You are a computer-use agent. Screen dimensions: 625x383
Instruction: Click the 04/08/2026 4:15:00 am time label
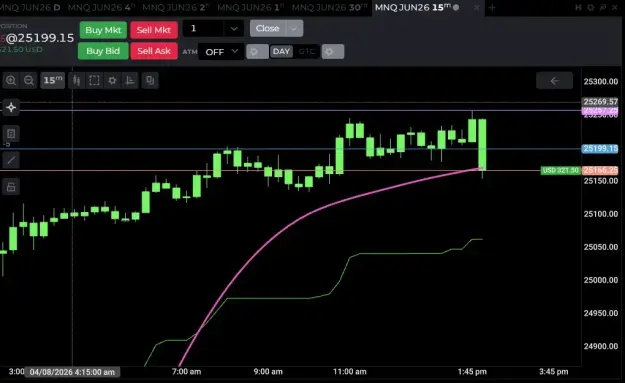click(72, 372)
